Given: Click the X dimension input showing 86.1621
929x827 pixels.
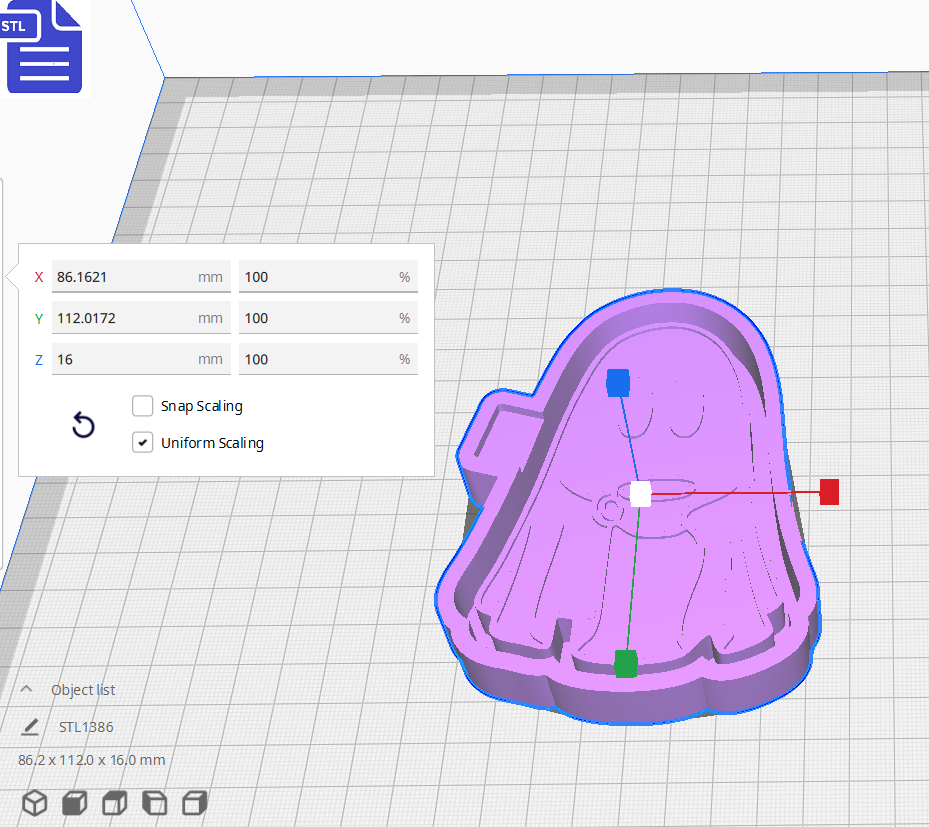Looking at the screenshot, I should pyautogui.click(x=140, y=276).
